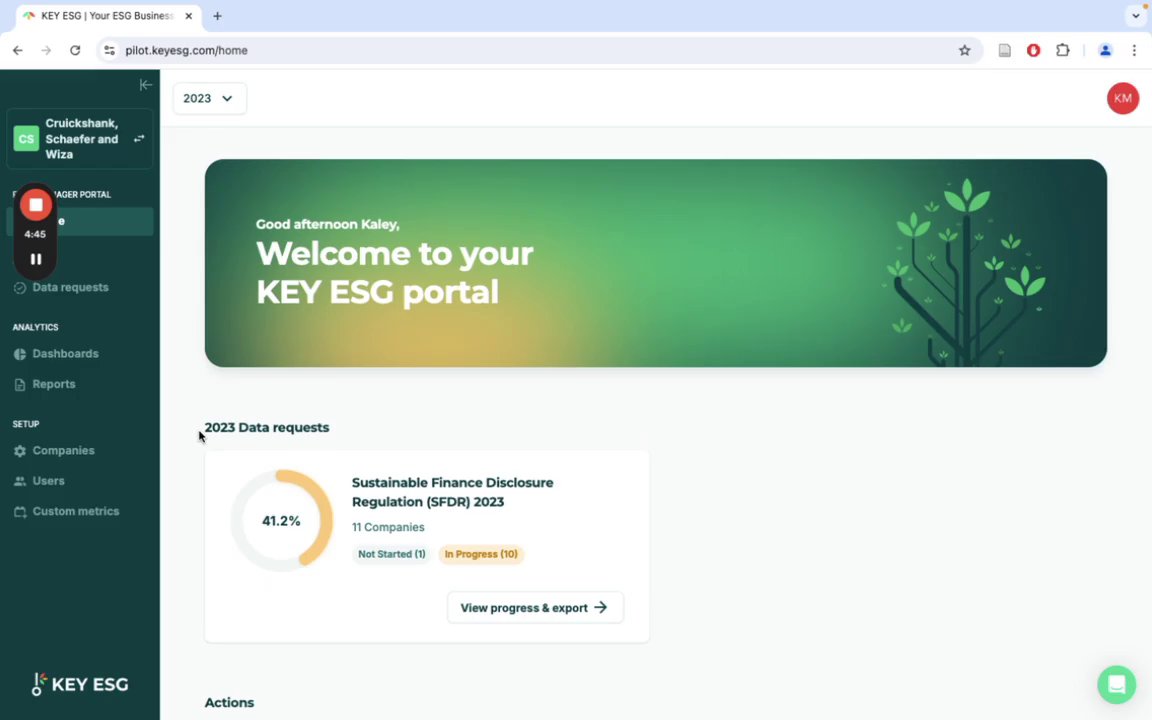
Task: Open the KM user profile avatar
Action: [1123, 98]
